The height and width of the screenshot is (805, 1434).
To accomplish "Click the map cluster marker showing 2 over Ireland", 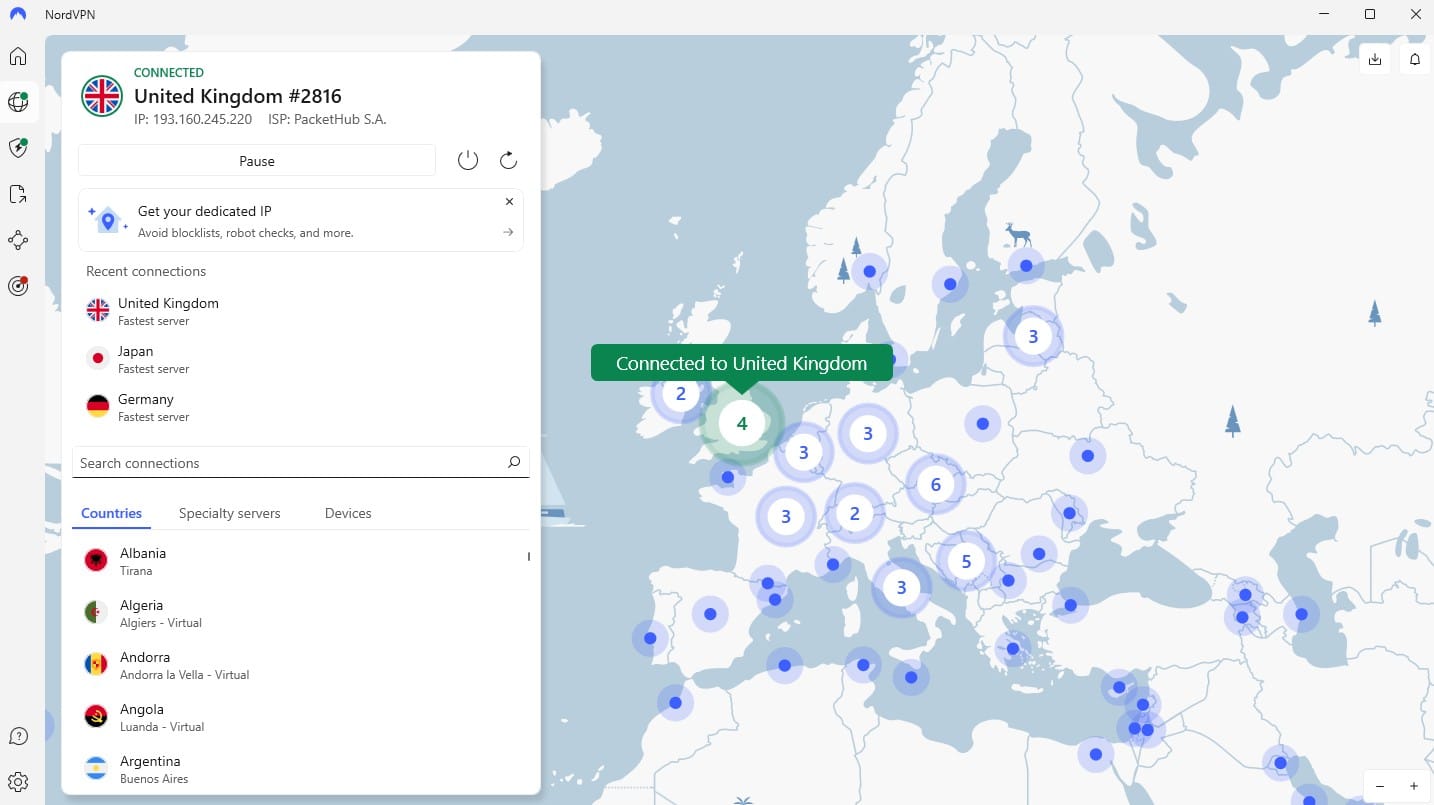I will tap(681, 393).
